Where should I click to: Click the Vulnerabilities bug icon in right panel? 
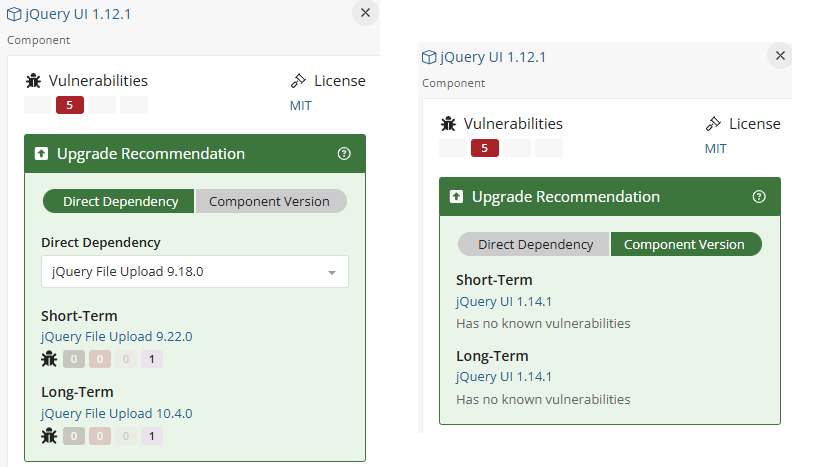449,124
